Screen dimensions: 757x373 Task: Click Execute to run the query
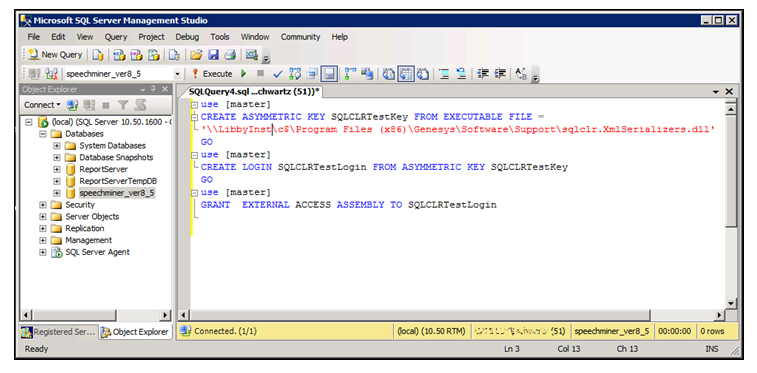[212, 74]
